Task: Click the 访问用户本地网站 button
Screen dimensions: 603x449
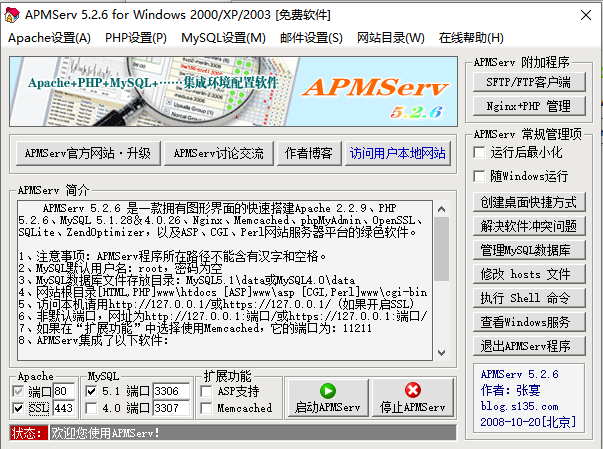Action: click(397, 153)
